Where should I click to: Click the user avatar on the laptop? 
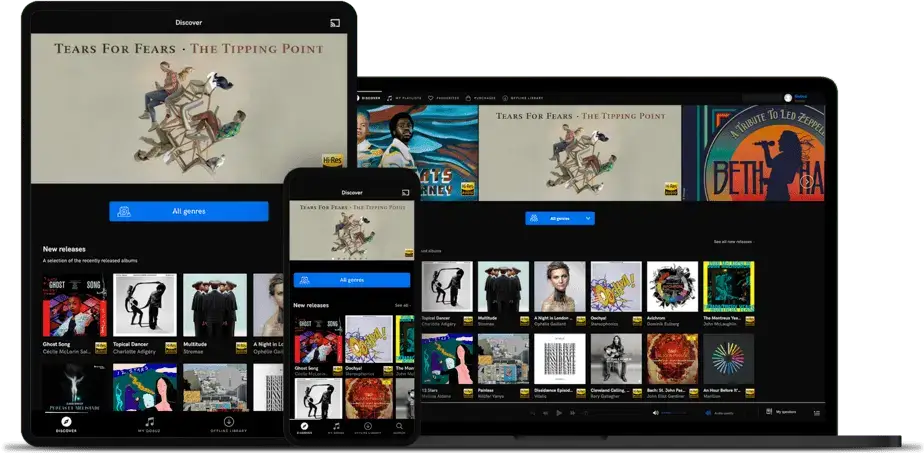click(788, 98)
